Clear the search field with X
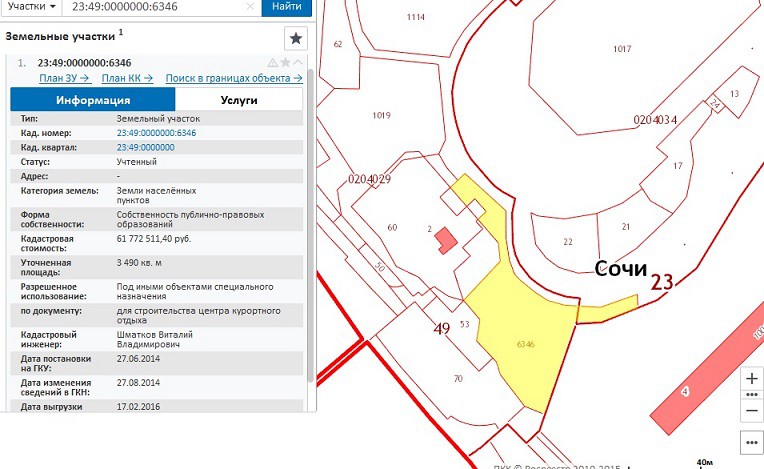This screenshot has width=764, height=469. tap(248, 7)
